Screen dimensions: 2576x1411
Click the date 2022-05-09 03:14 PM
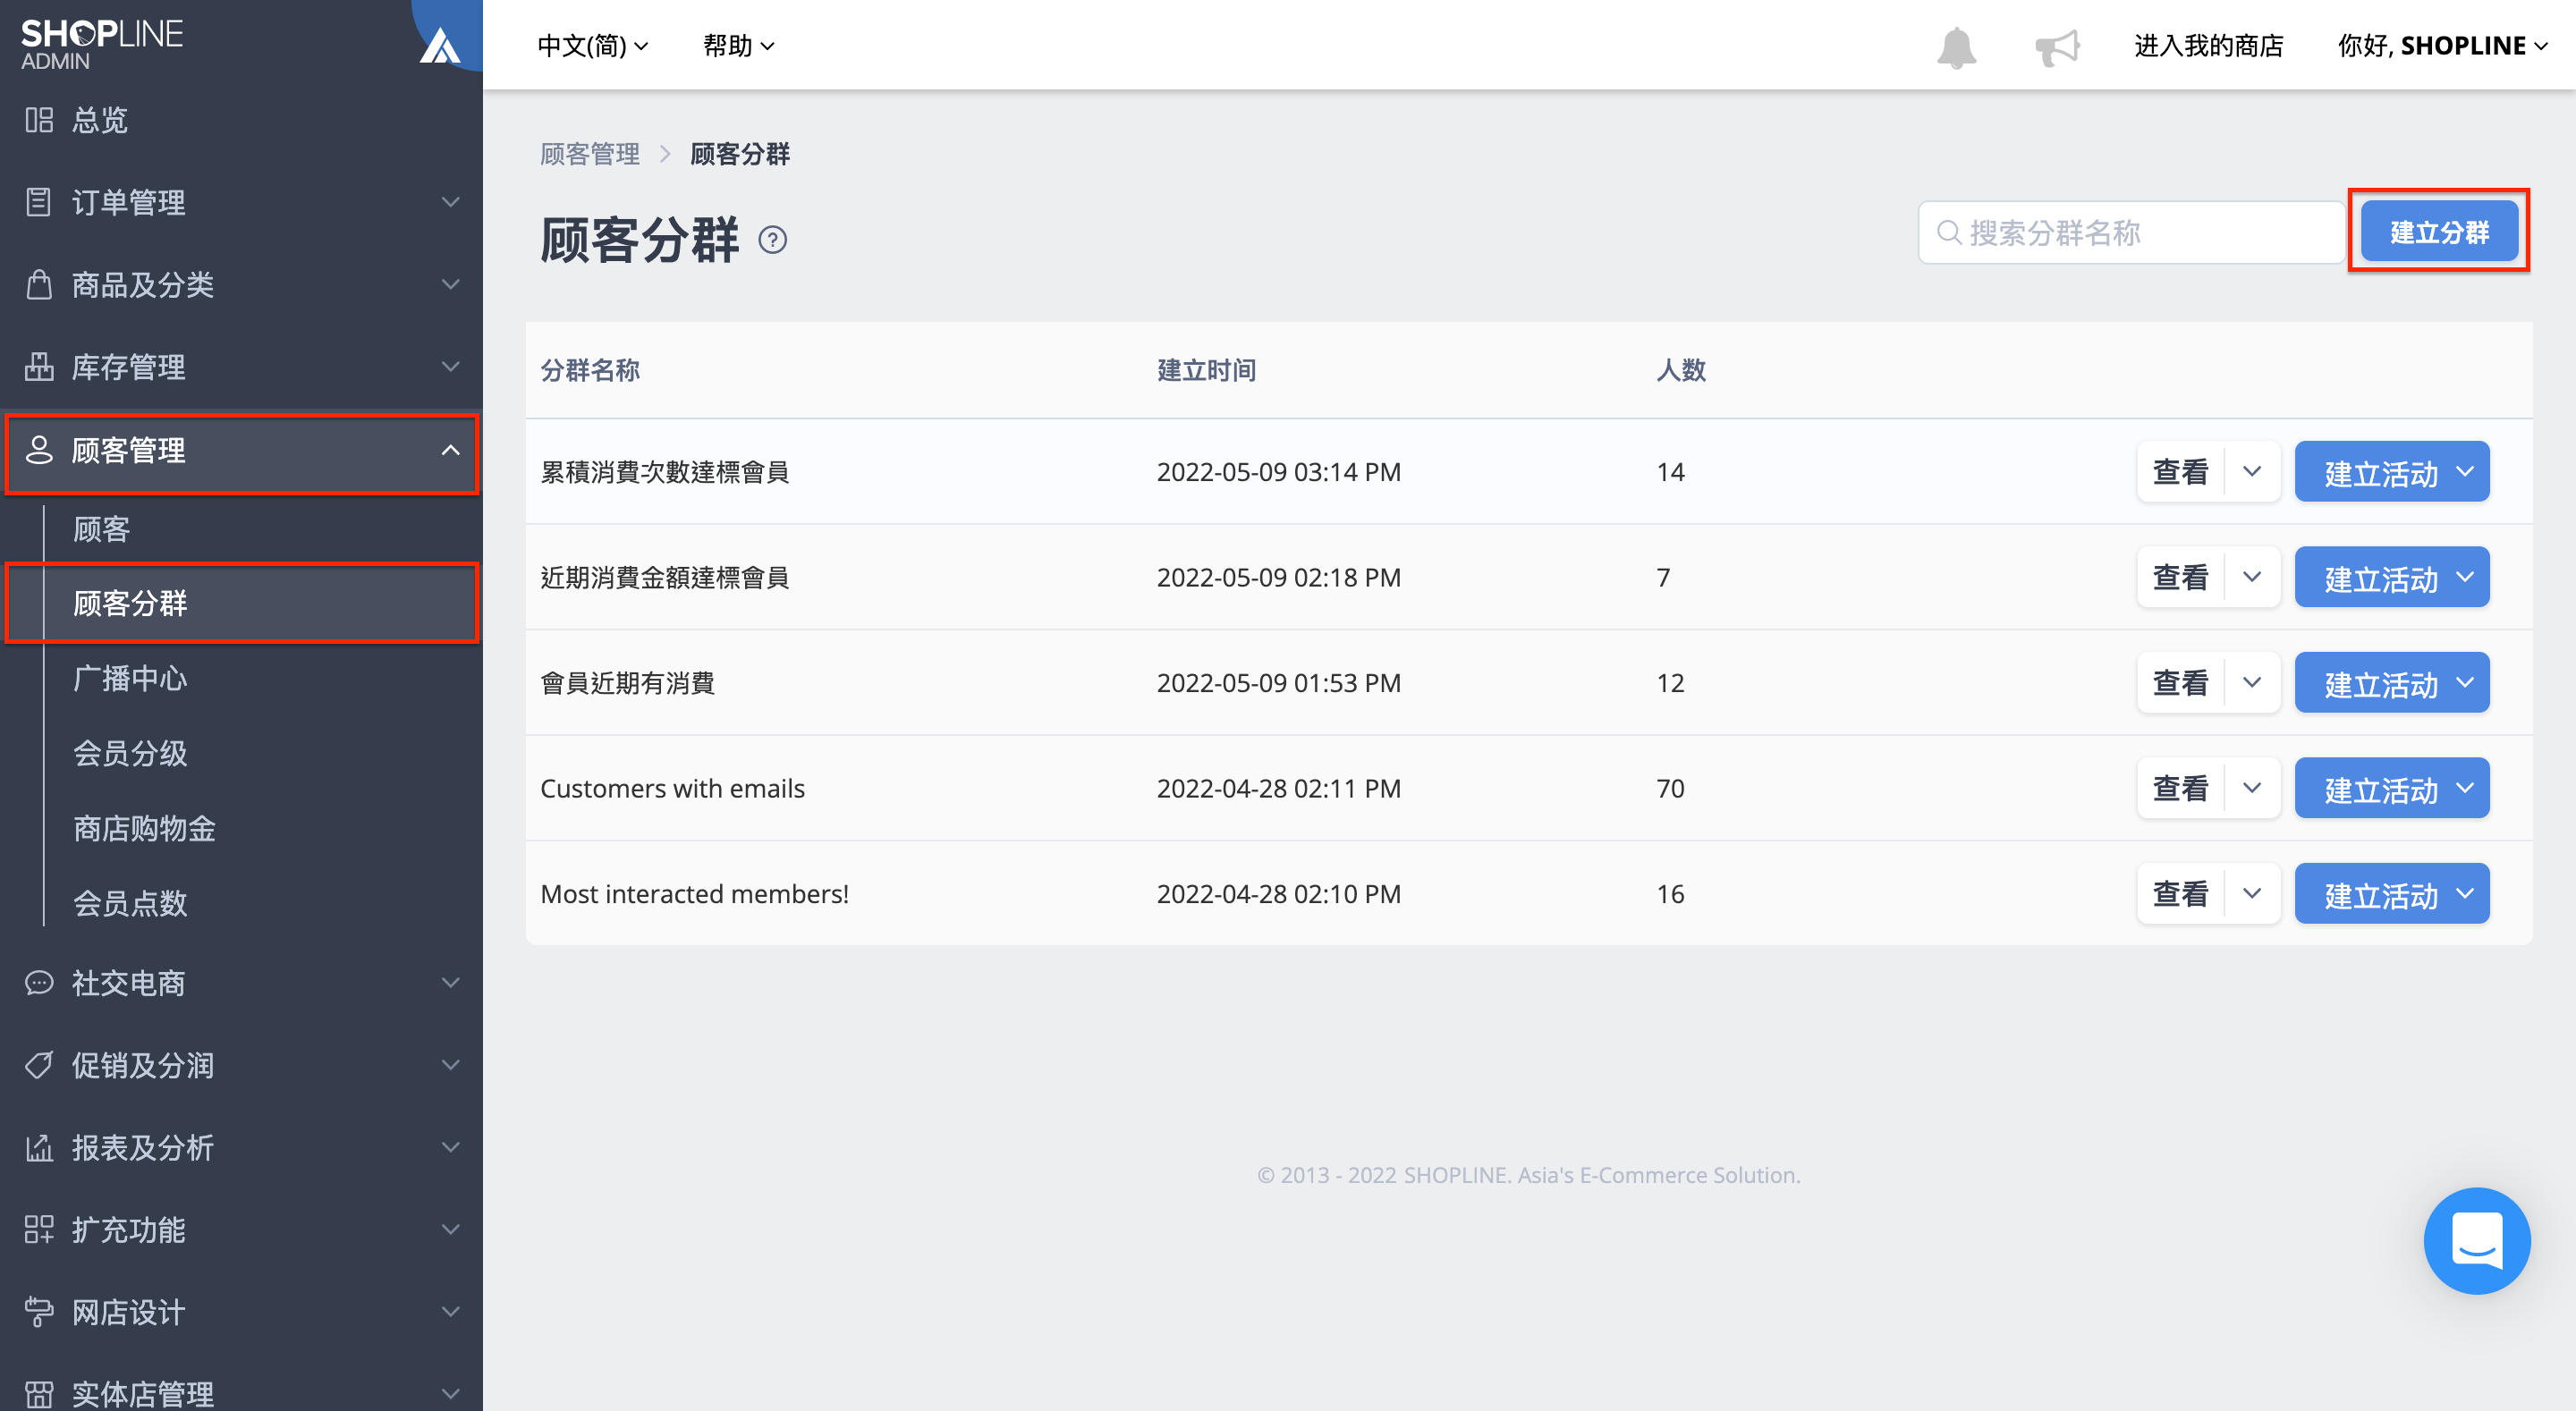pyautogui.click(x=1278, y=471)
